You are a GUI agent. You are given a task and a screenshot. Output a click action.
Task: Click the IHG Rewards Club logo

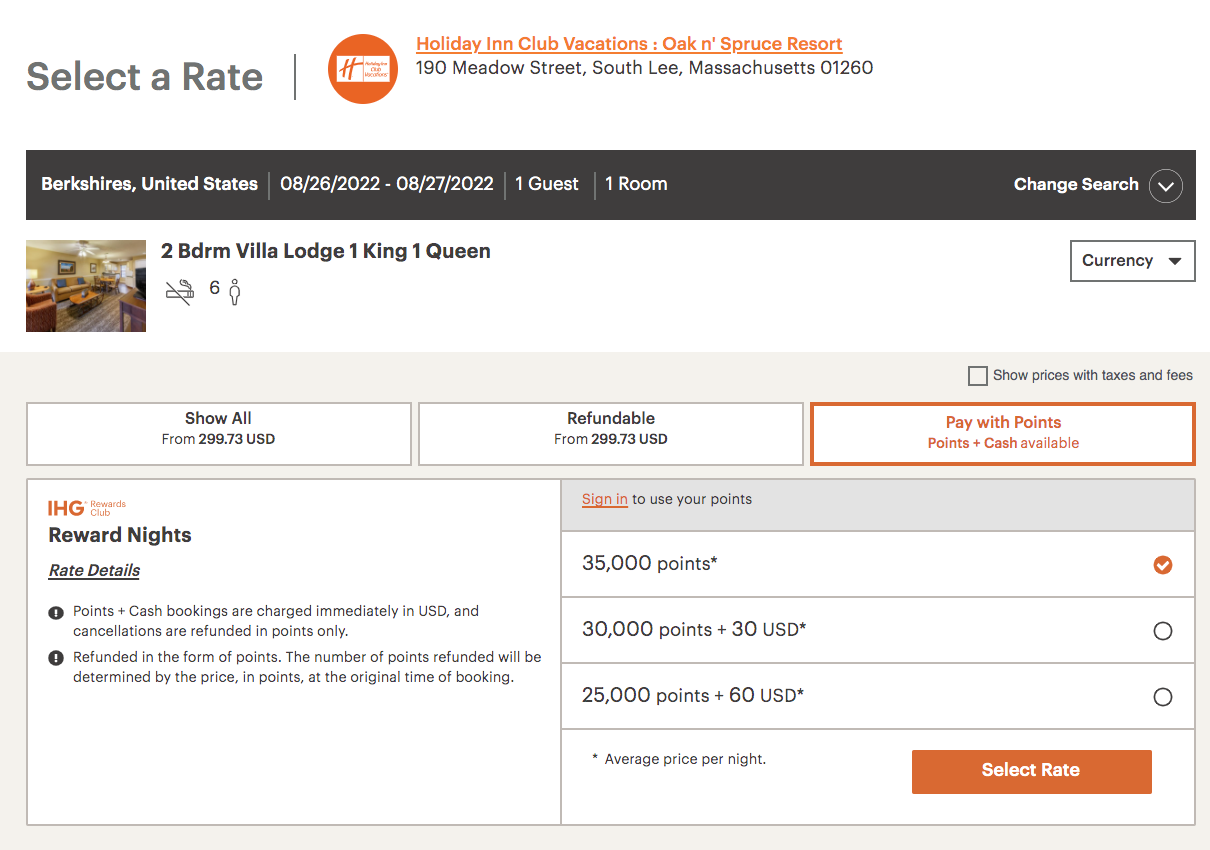coord(87,508)
